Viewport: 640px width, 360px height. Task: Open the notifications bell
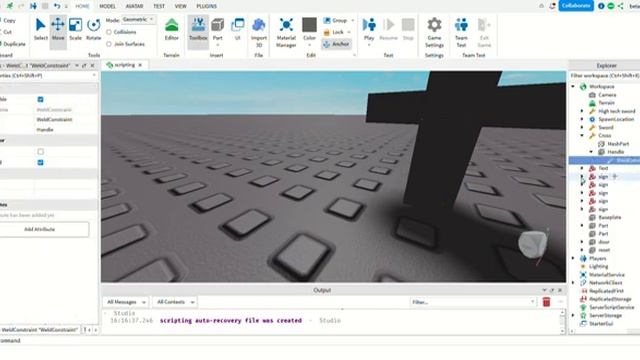click(x=552, y=6)
